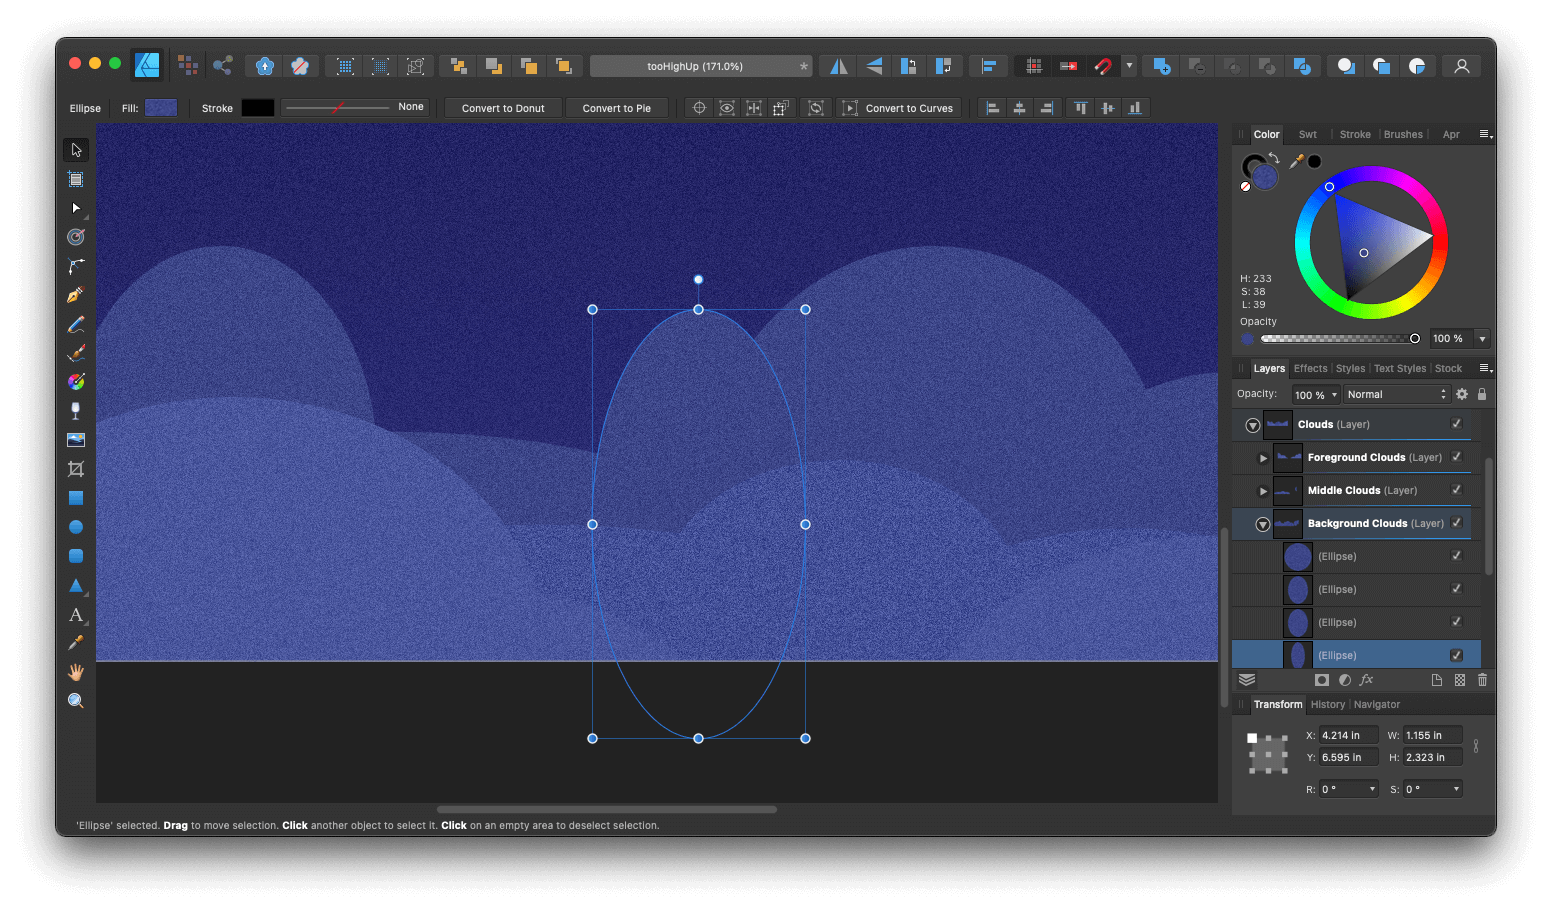
Task: Select the Zoom tool
Action: coord(76,700)
